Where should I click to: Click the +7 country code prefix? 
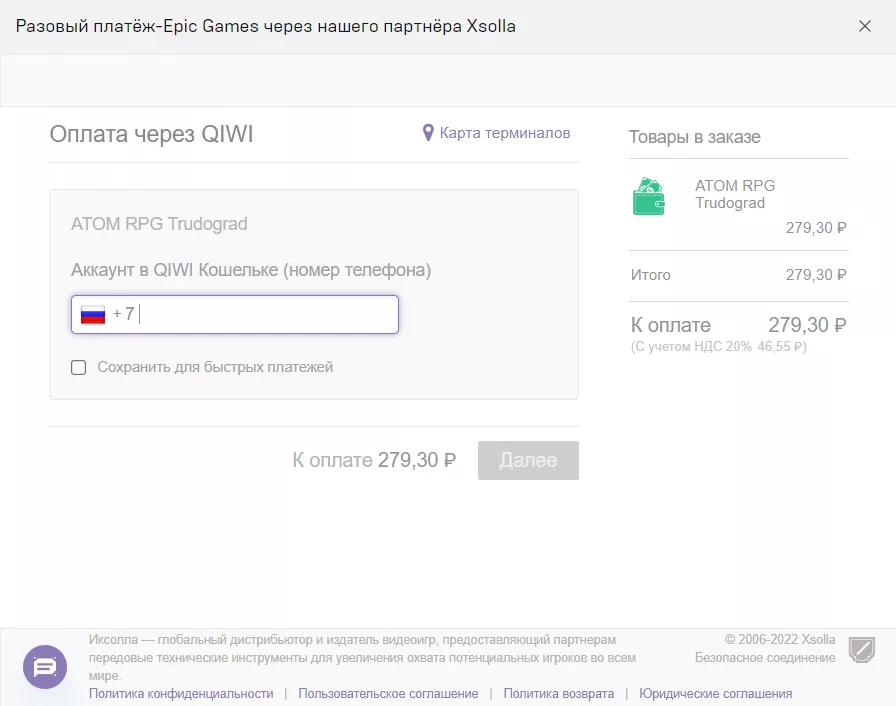(123, 314)
